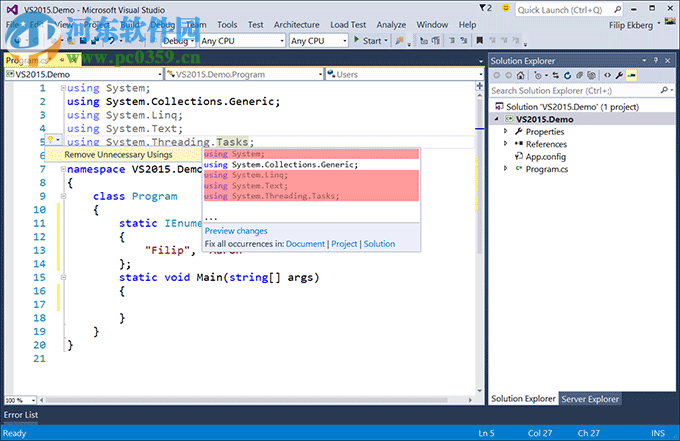Open the Load Test menu
680x441 pixels.
(348, 25)
